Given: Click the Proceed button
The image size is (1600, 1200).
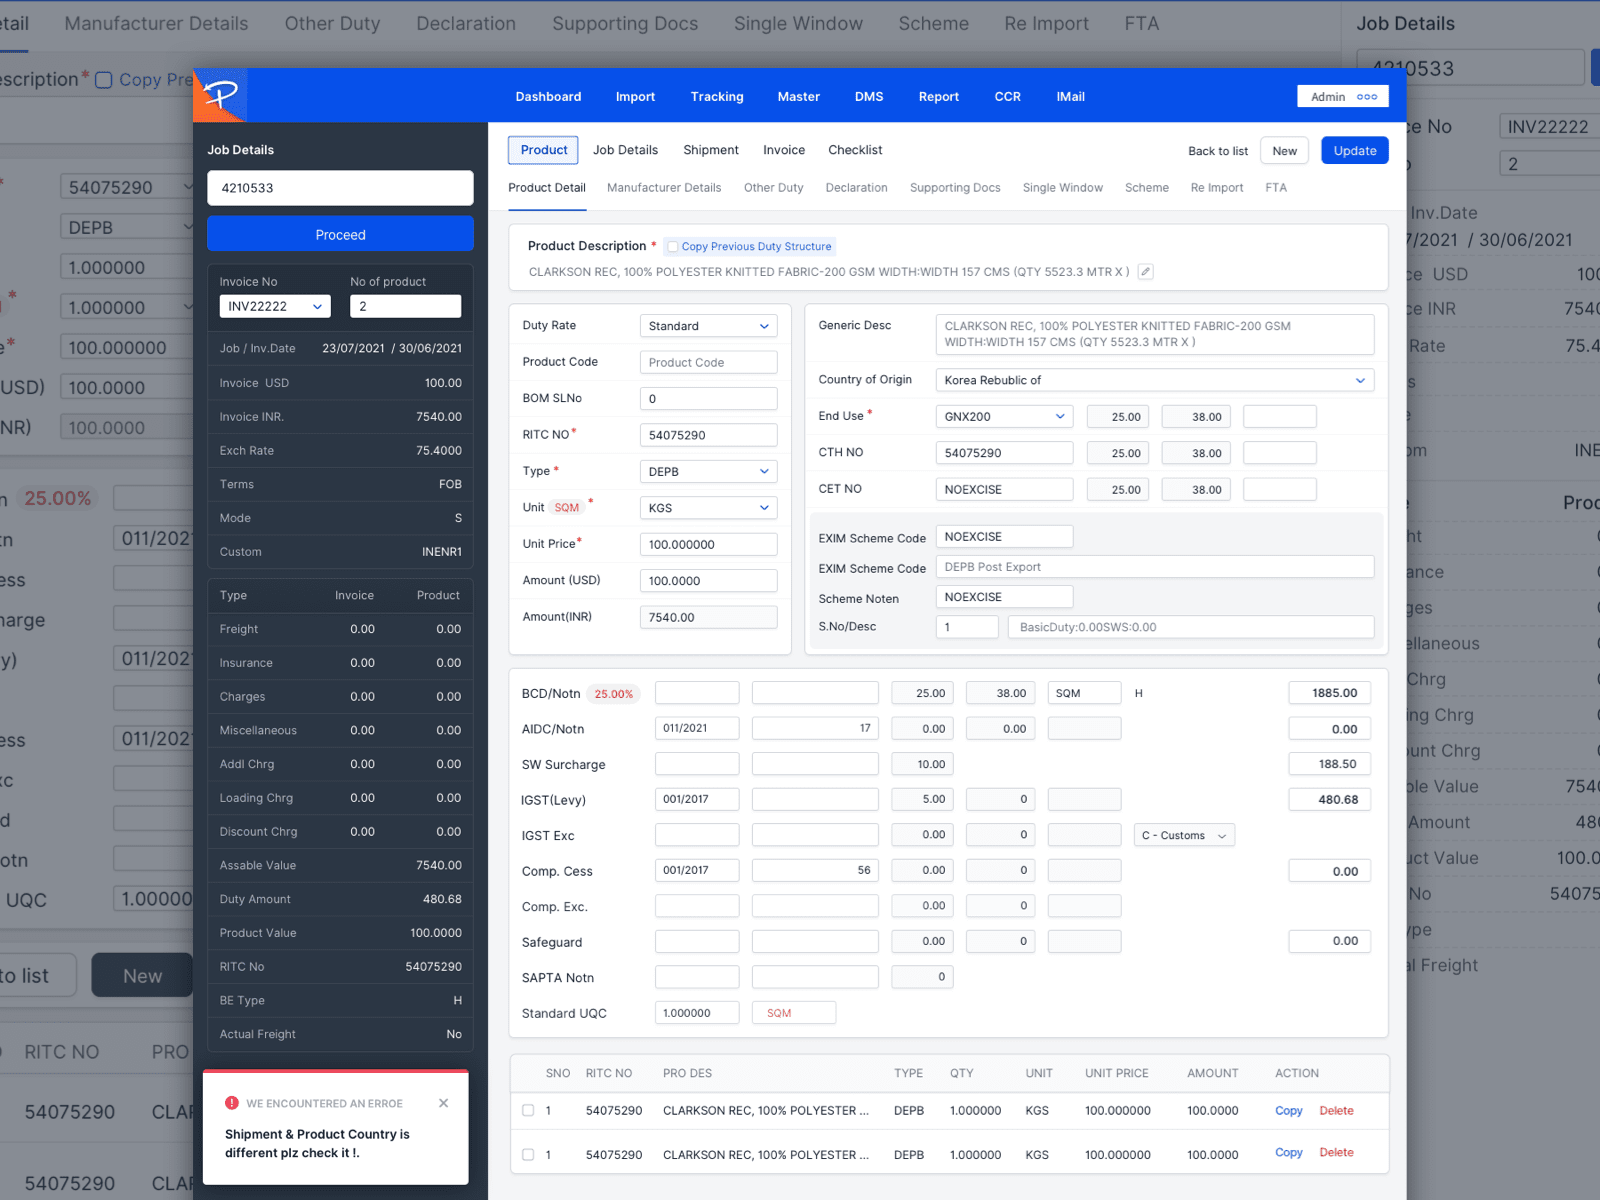Looking at the screenshot, I should click(x=340, y=234).
